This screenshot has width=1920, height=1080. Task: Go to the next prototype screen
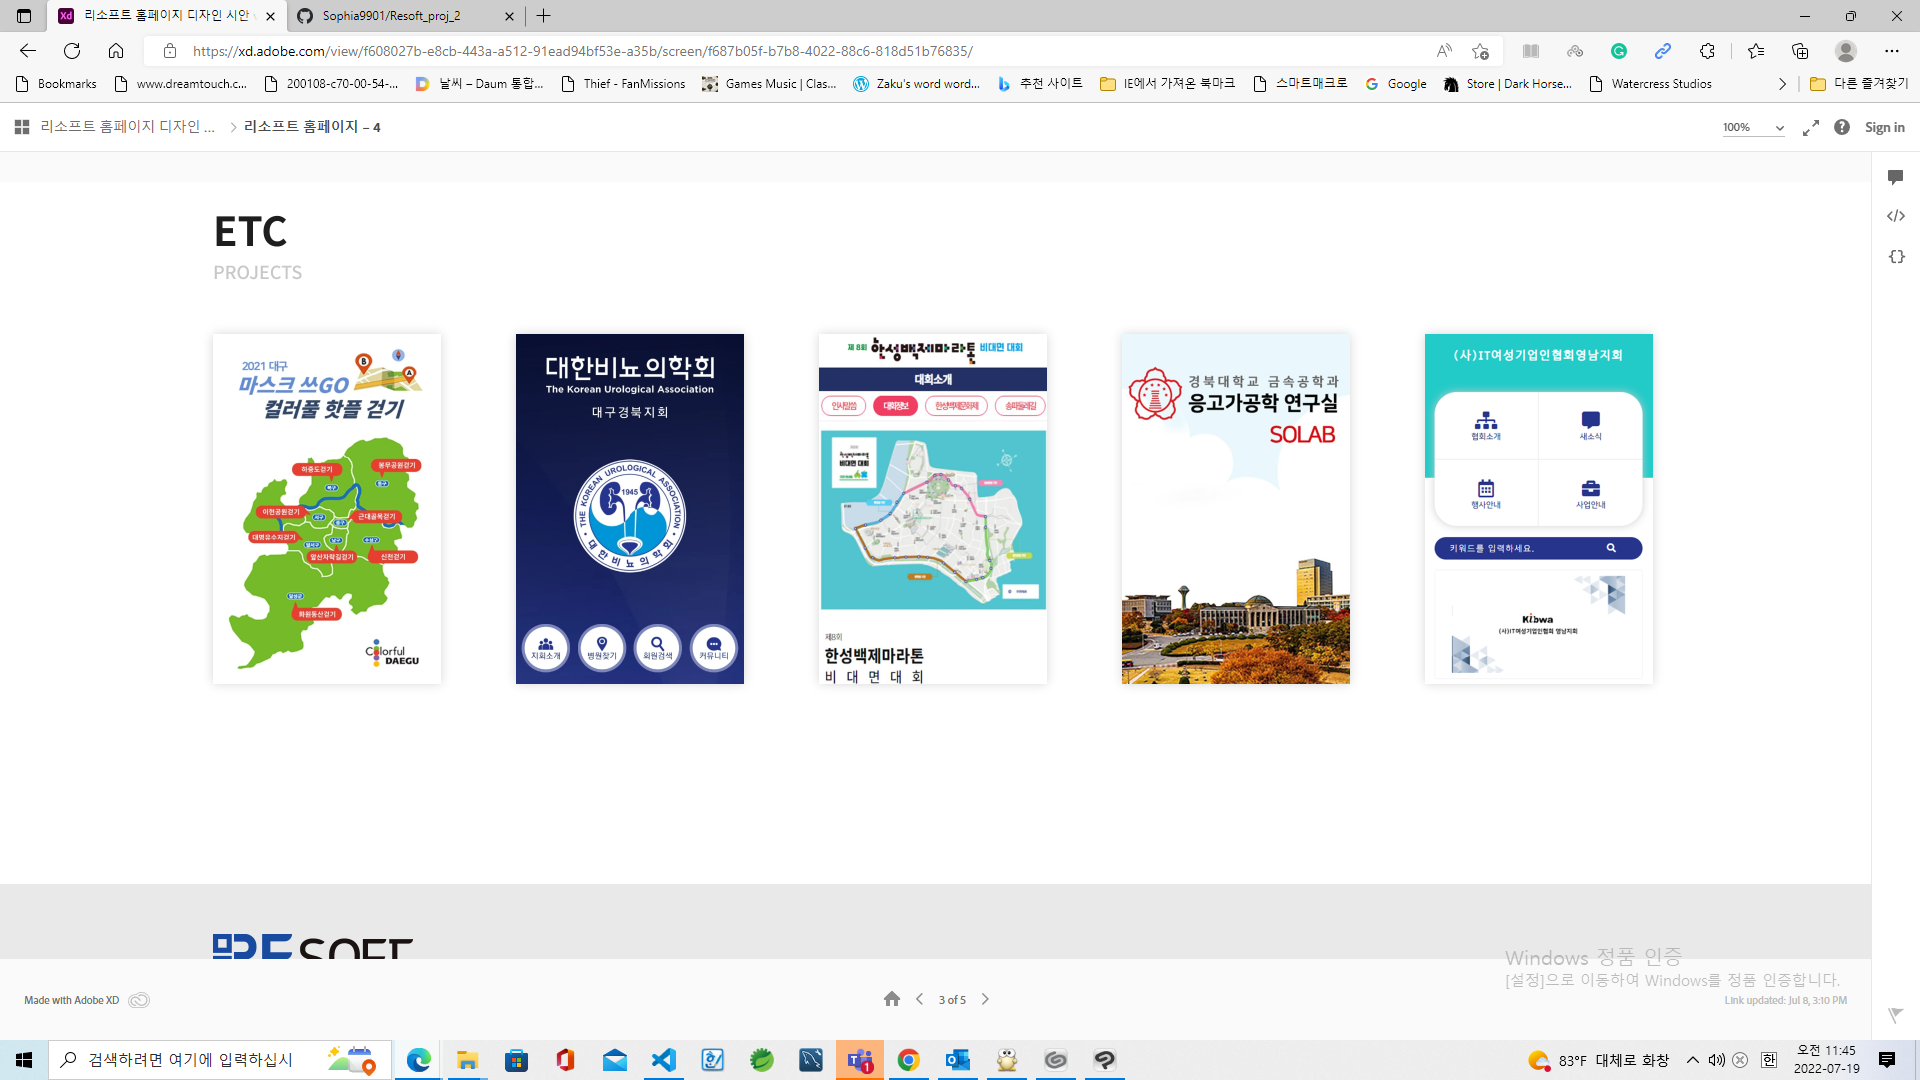point(985,999)
